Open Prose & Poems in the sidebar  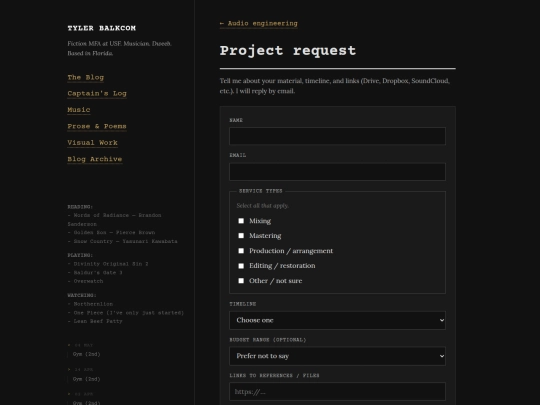click(97, 126)
